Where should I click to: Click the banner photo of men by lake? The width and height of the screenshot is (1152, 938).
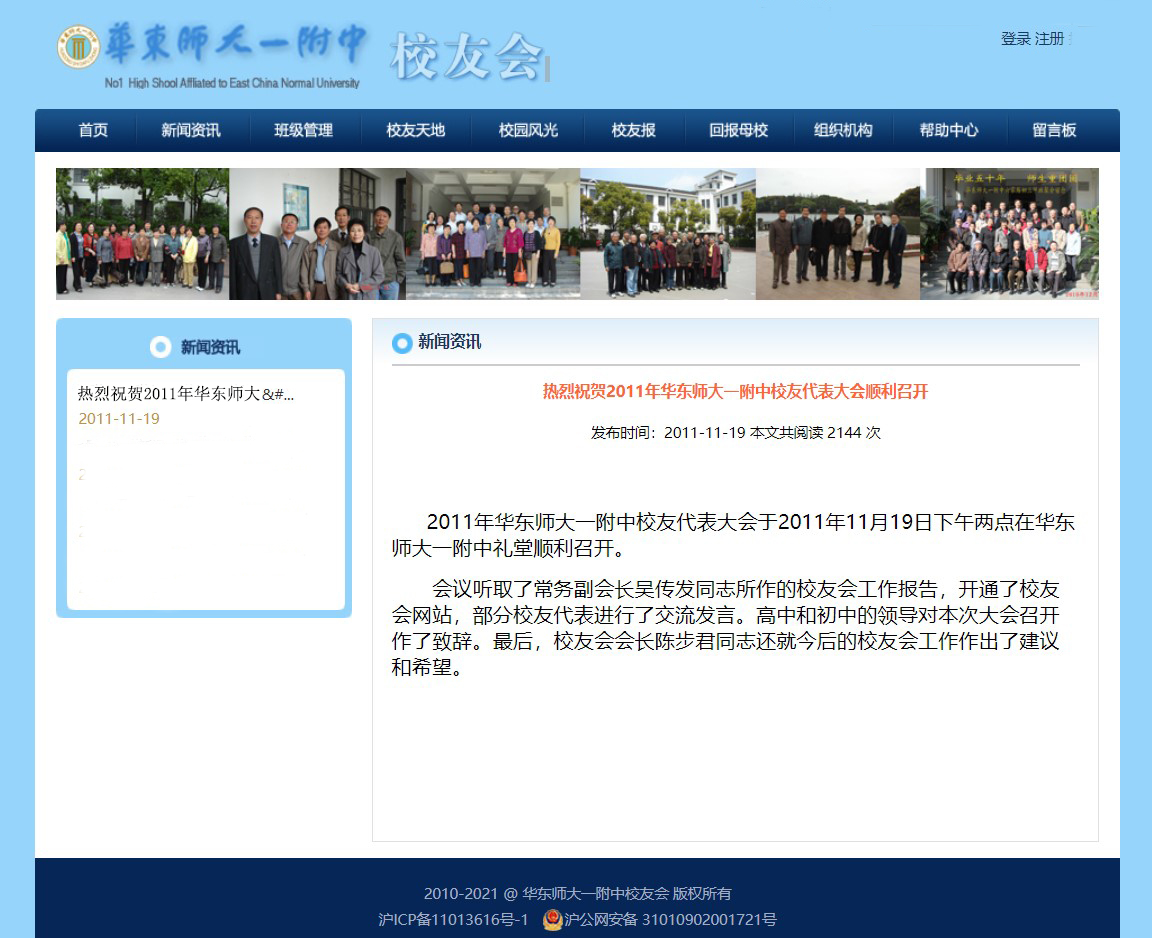click(838, 234)
